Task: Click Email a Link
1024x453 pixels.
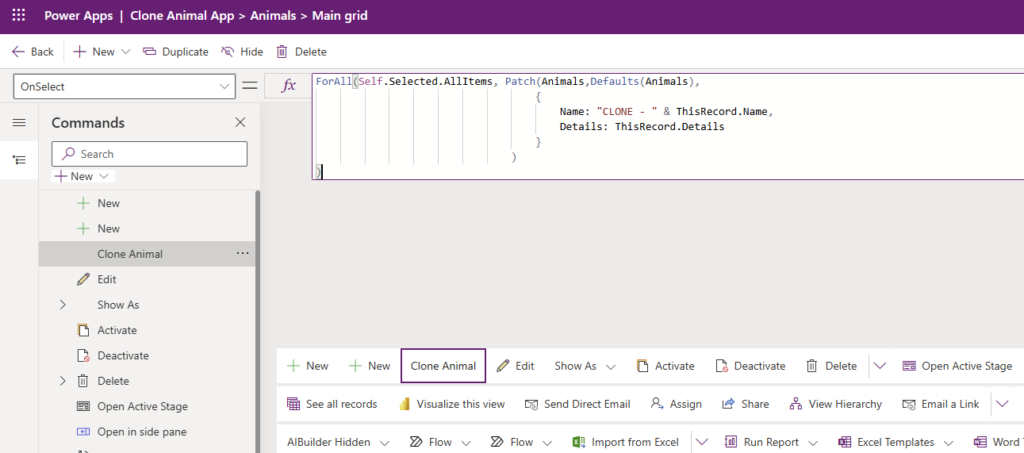Action: pyautogui.click(x=940, y=404)
